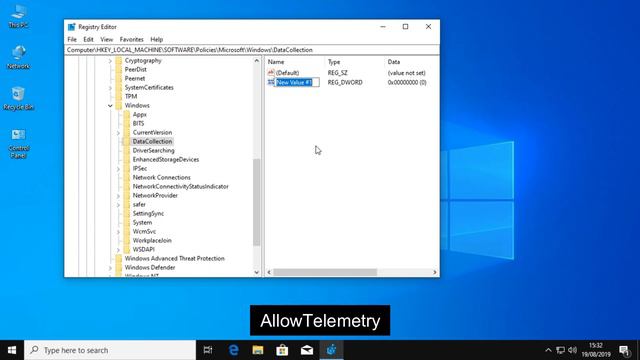This screenshot has height=360, width=640.
Task: Expand the Windows Defender key
Action: (x=110, y=268)
